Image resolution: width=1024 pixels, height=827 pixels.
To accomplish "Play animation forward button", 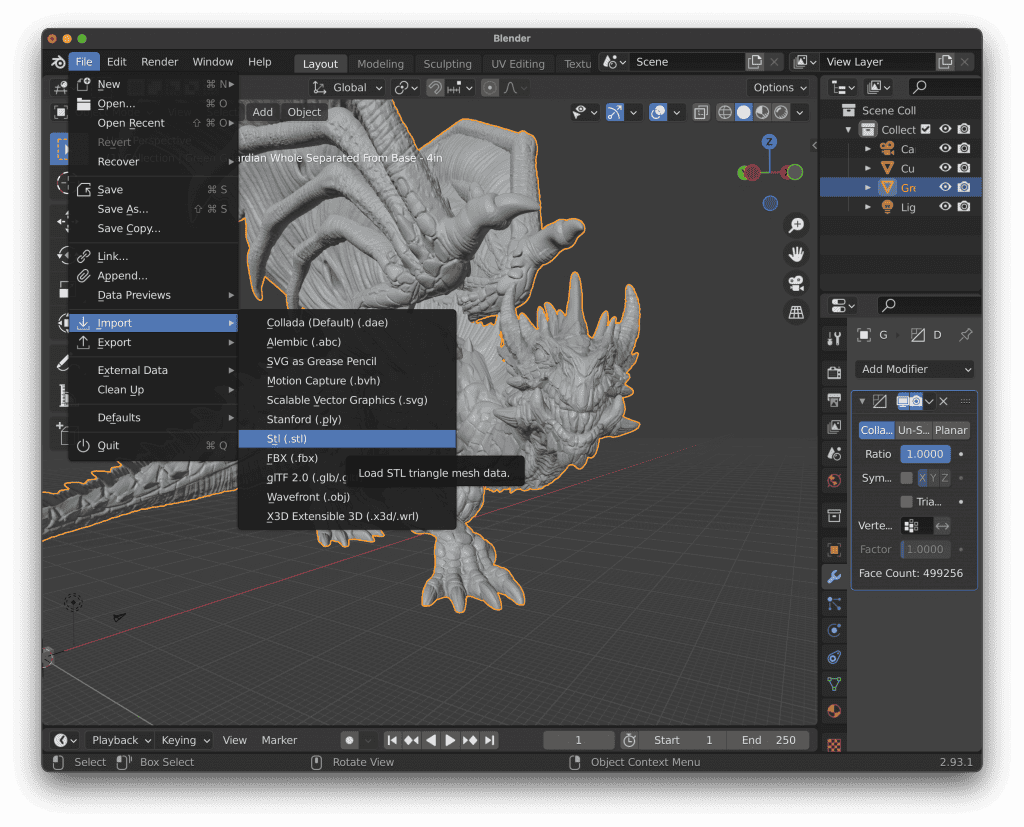I will point(450,740).
